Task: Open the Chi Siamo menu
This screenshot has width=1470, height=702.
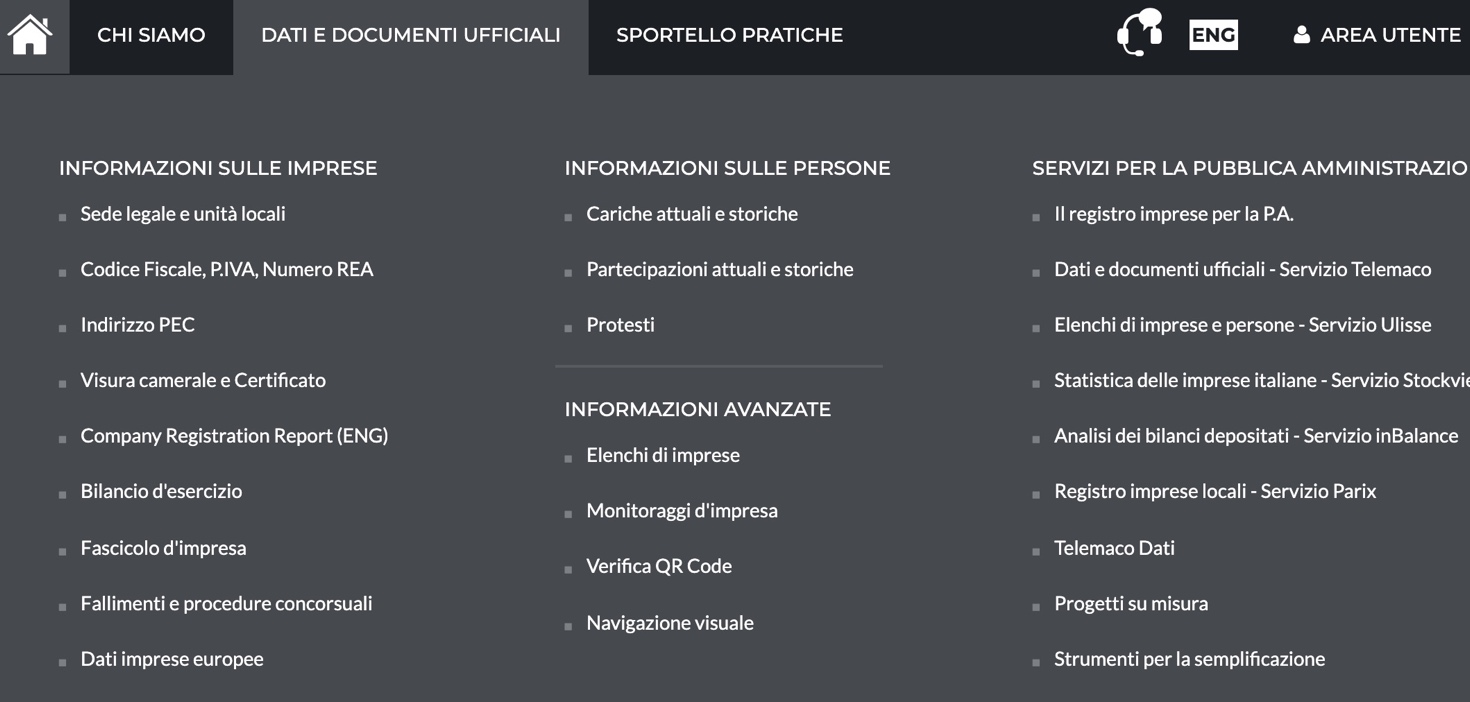Action: coord(151,35)
